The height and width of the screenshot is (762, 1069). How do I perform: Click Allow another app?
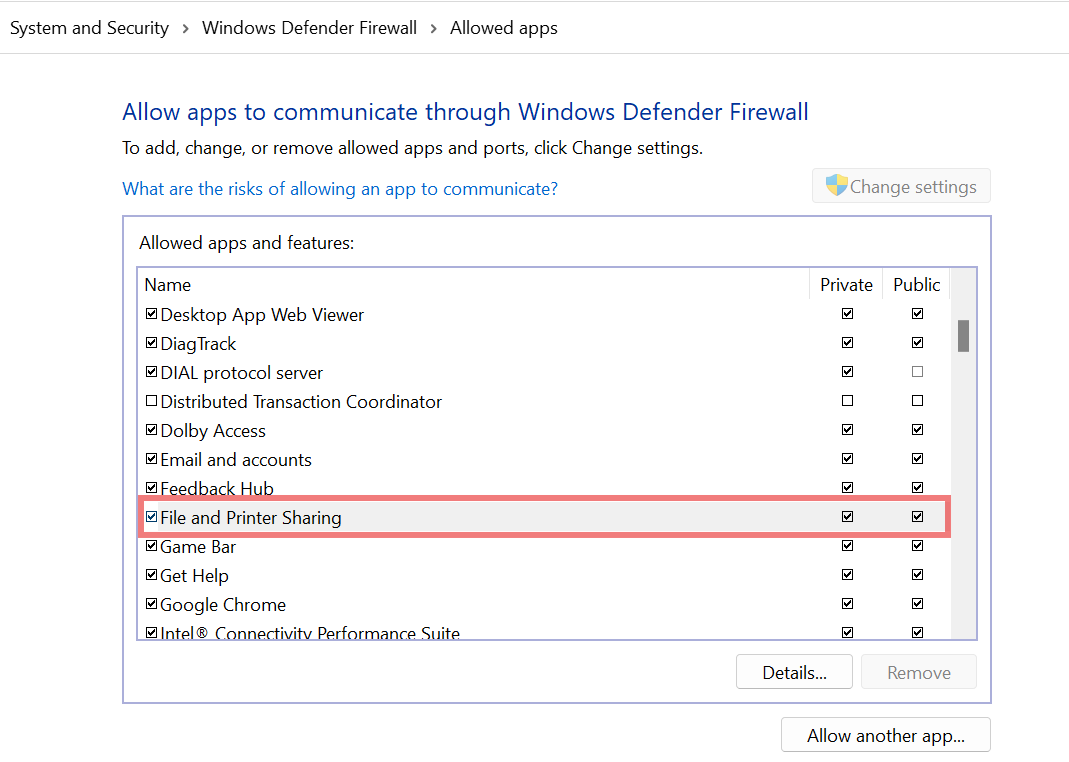885,734
